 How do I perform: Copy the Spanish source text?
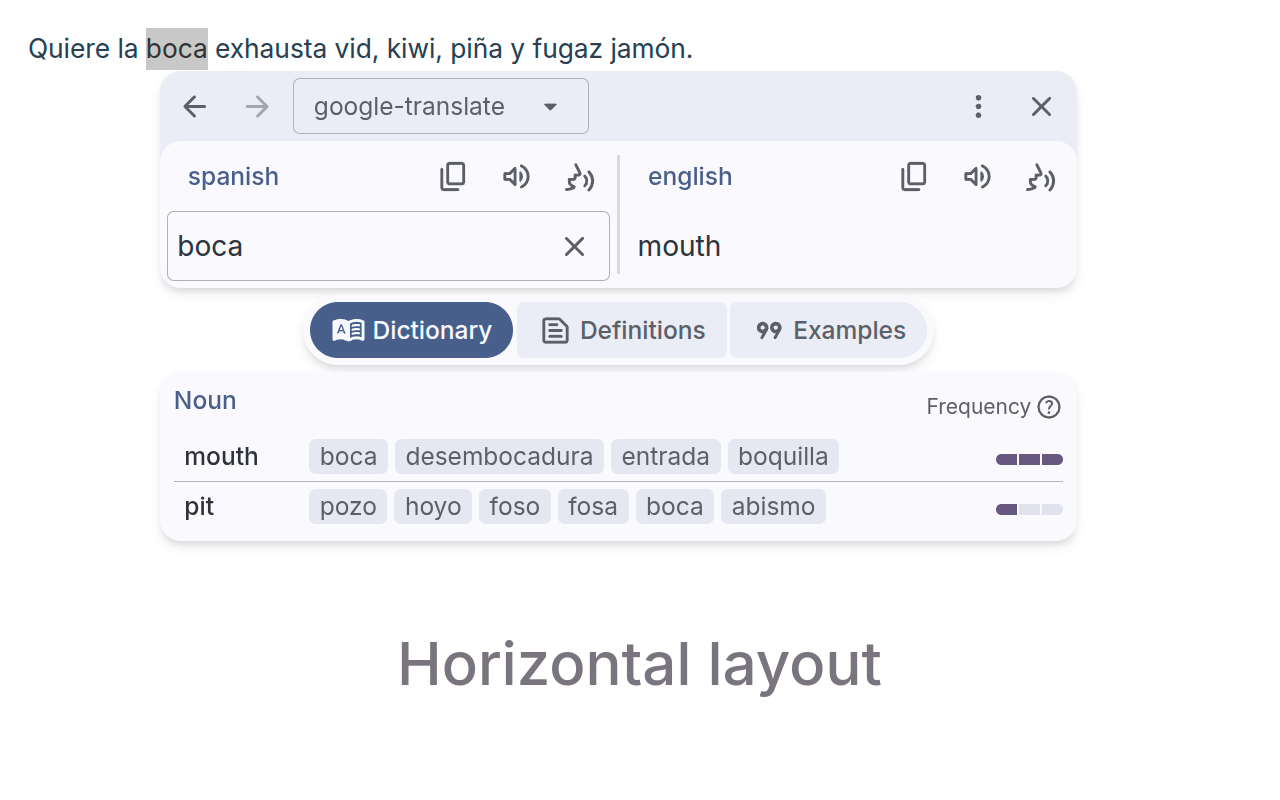click(x=453, y=177)
